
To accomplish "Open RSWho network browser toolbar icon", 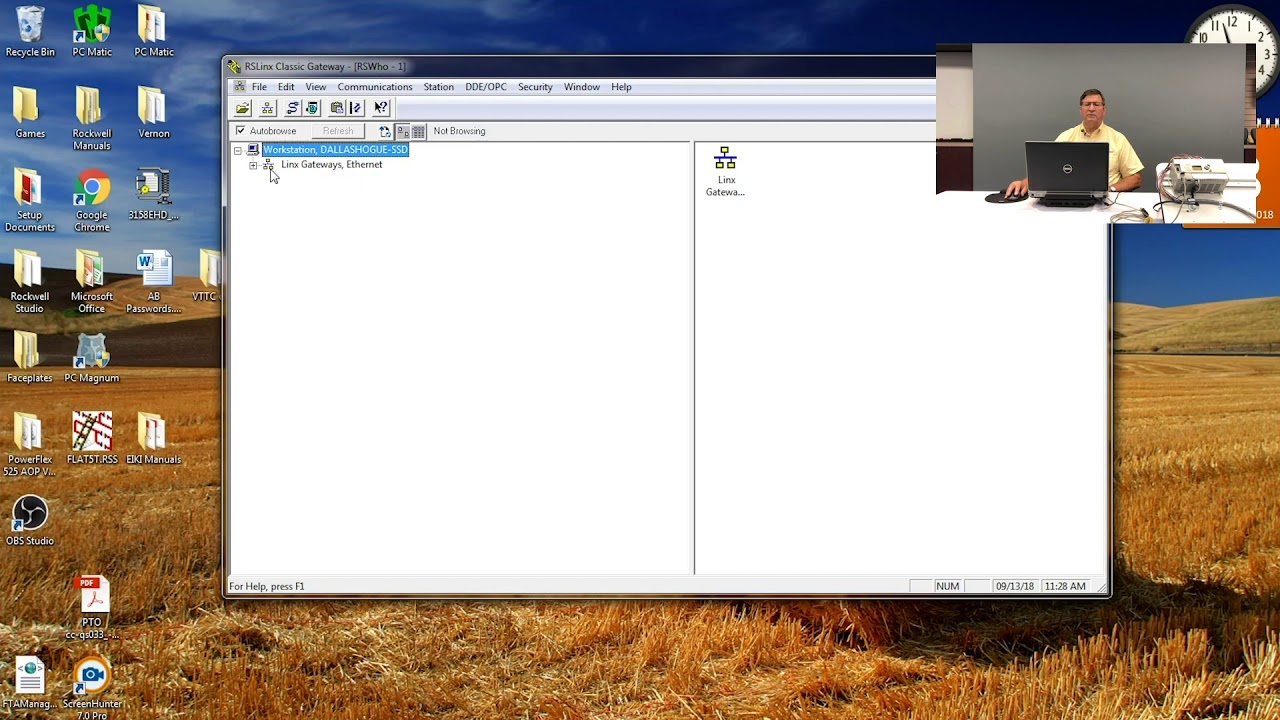I will tap(267, 108).
